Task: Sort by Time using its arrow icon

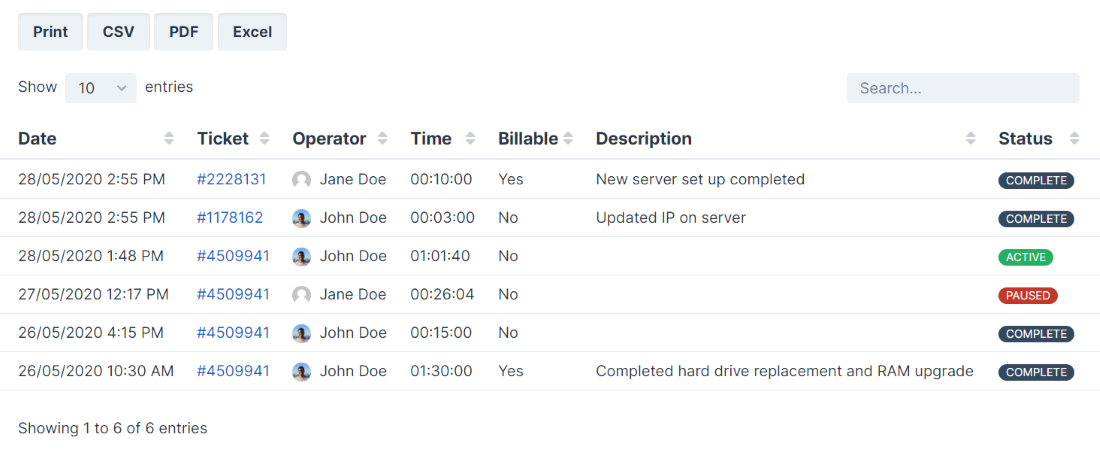Action: 470,139
